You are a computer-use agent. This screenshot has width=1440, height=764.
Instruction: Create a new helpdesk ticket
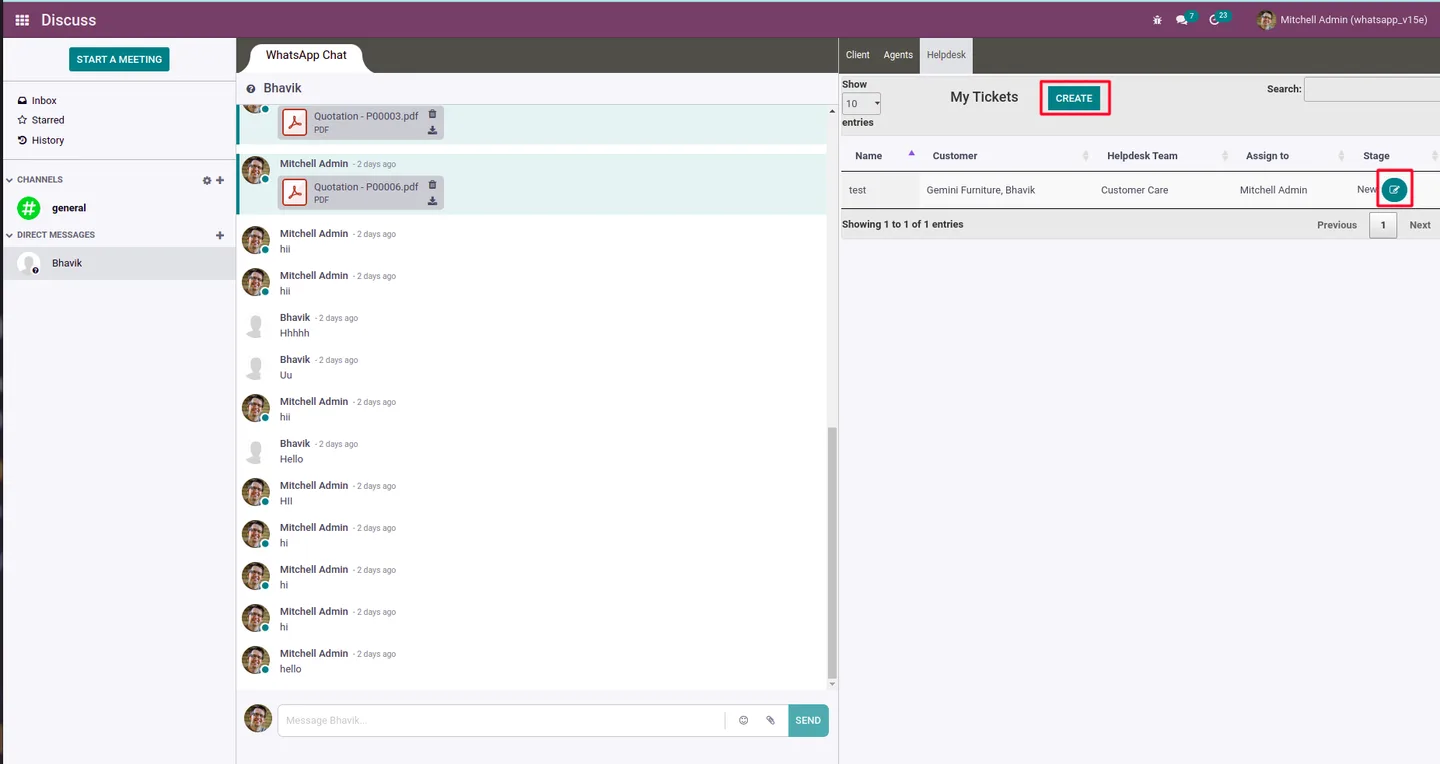click(x=1074, y=98)
